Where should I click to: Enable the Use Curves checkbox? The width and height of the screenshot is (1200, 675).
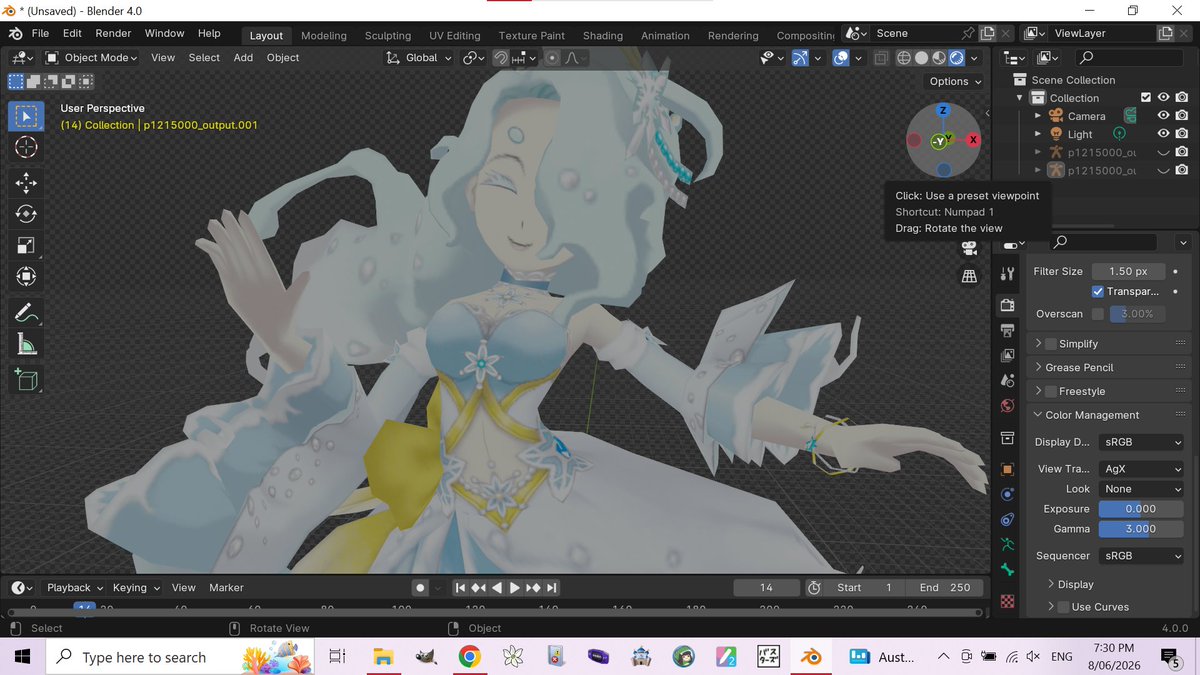[x=1063, y=607]
